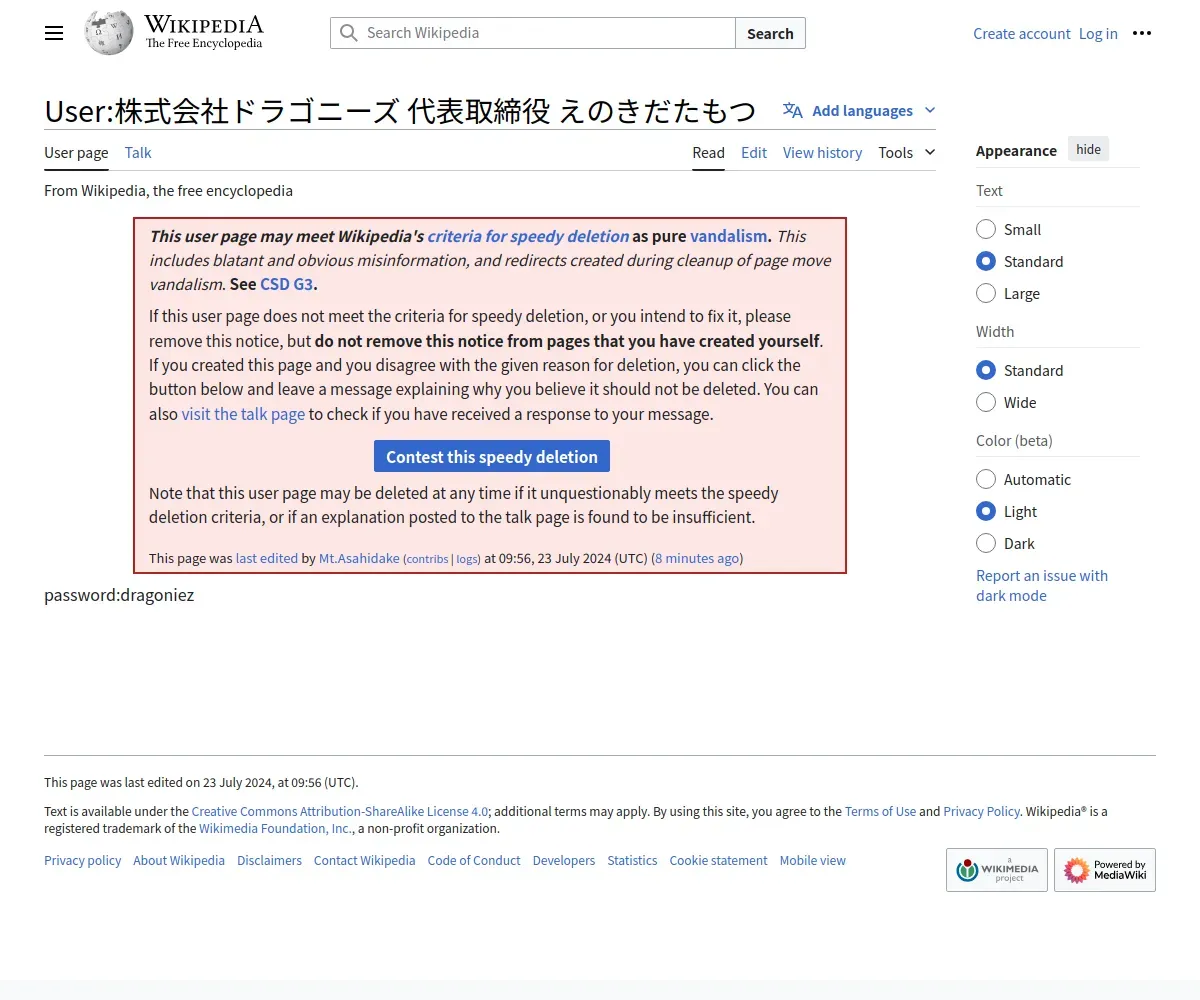The width and height of the screenshot is (1200, 1000).
Task: Switch to the Talk tab
Action: point(138,152)
